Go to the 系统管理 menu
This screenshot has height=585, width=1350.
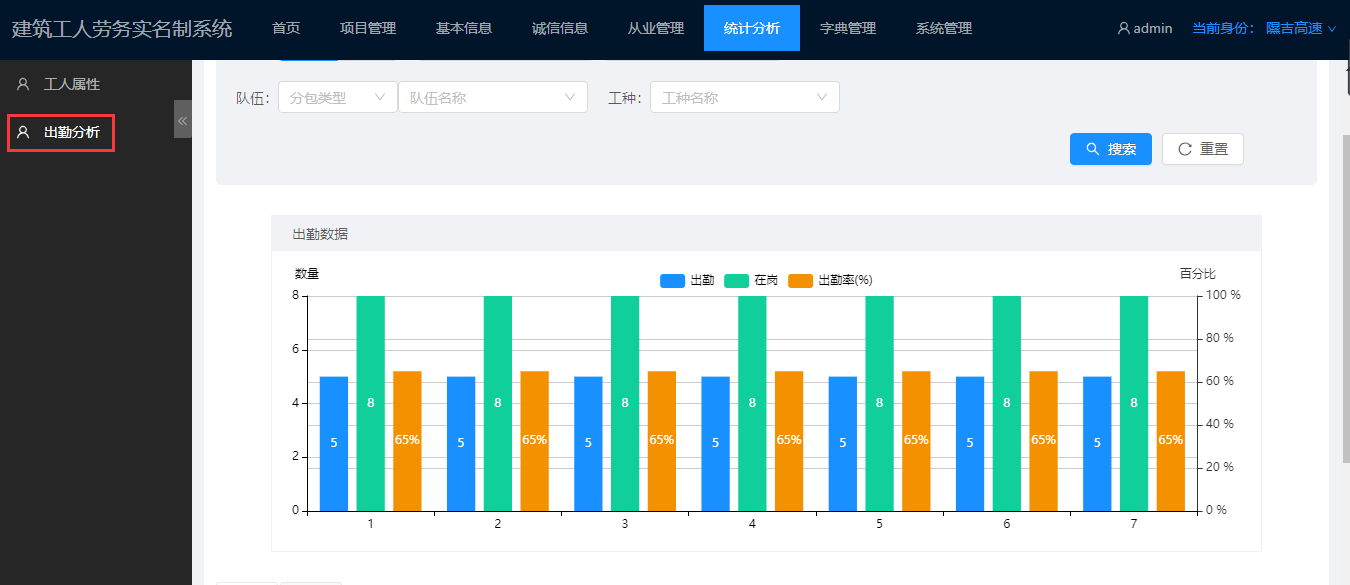[944, 29]
